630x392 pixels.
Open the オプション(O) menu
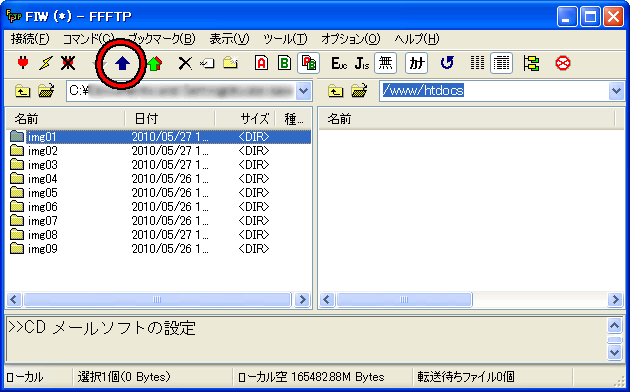(x=350, y=39)
